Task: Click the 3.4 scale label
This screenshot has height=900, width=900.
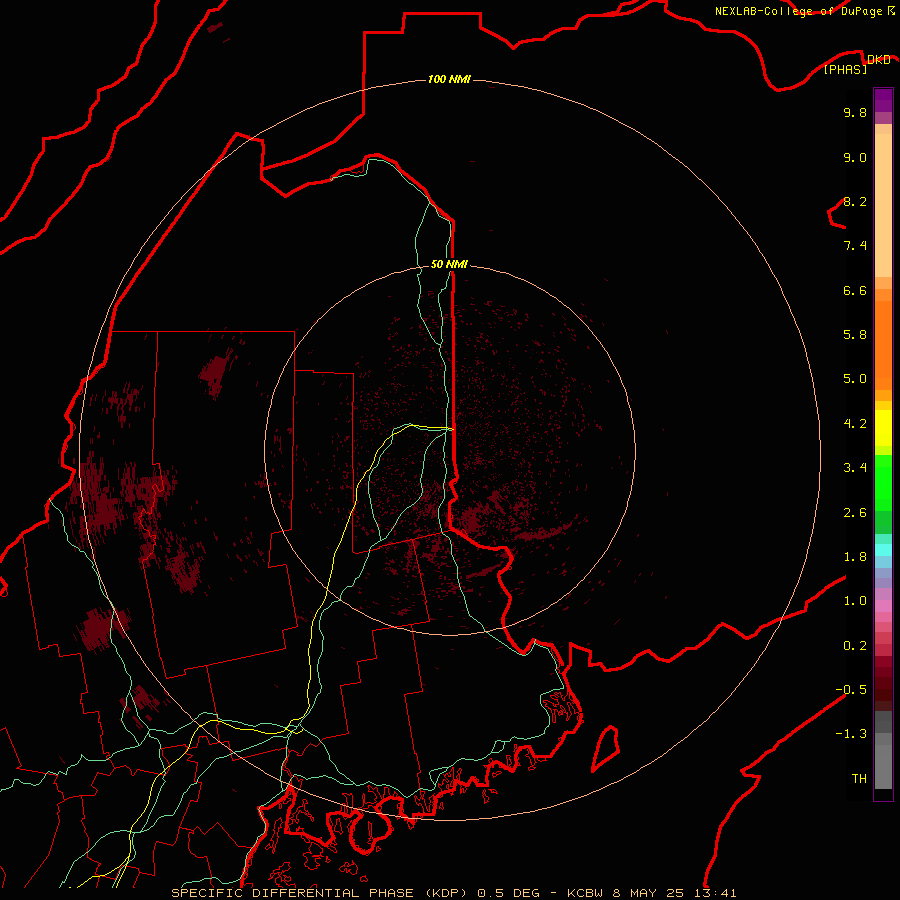Action: pyautogui.click(x=855, y=468)
